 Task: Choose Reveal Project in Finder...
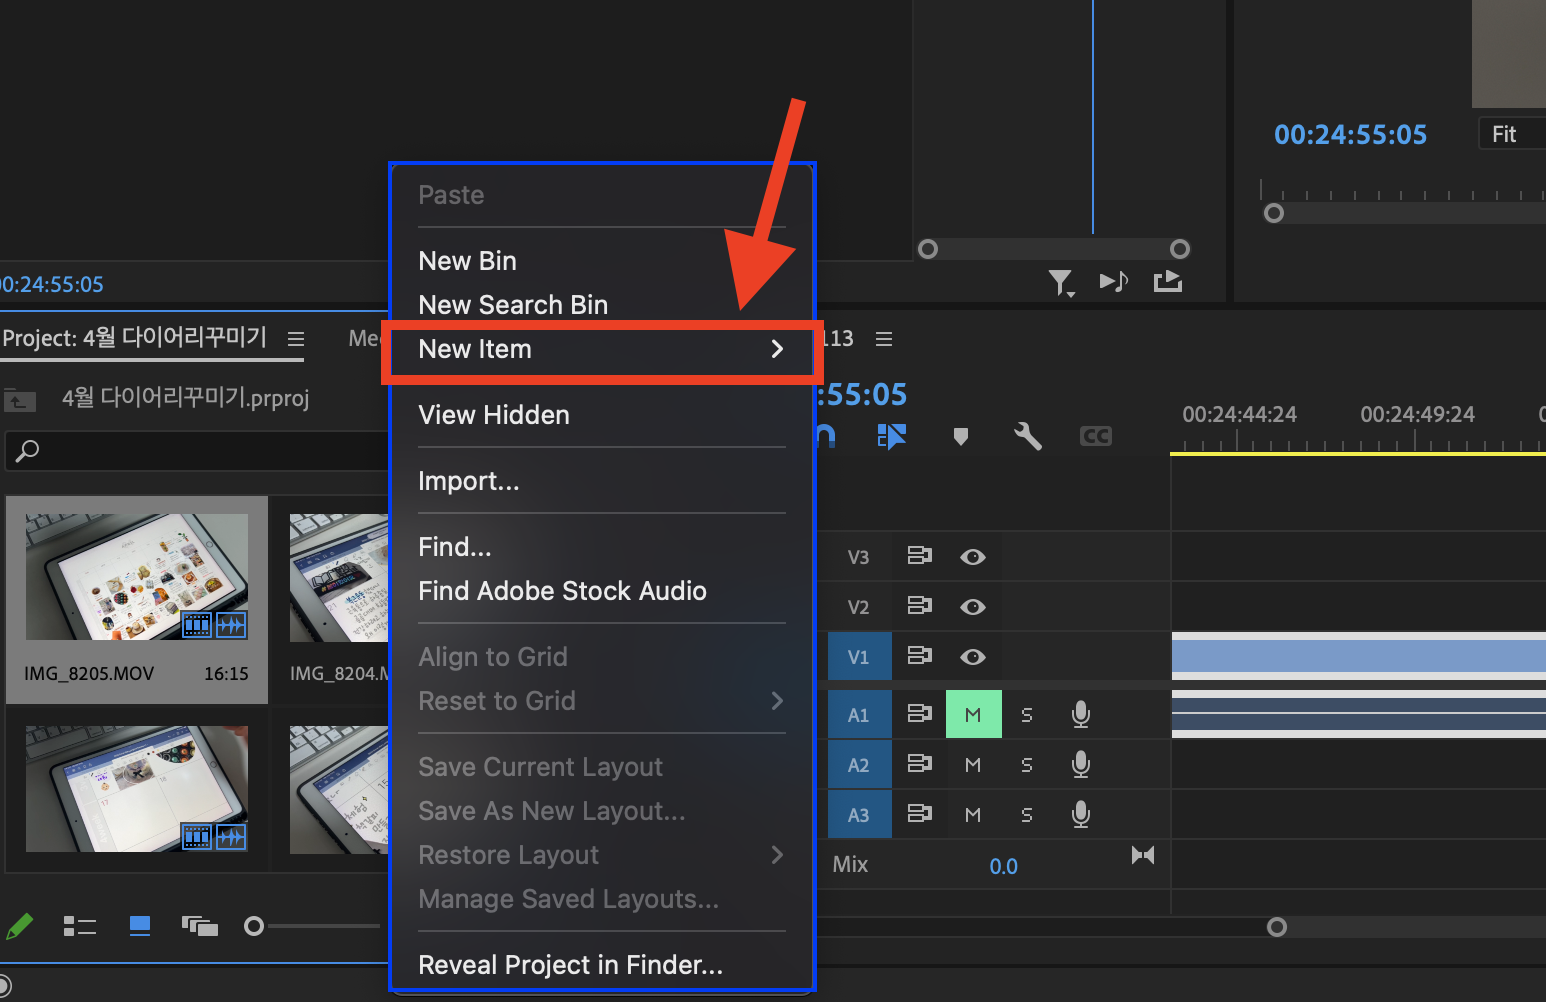(x=570, y=965)
